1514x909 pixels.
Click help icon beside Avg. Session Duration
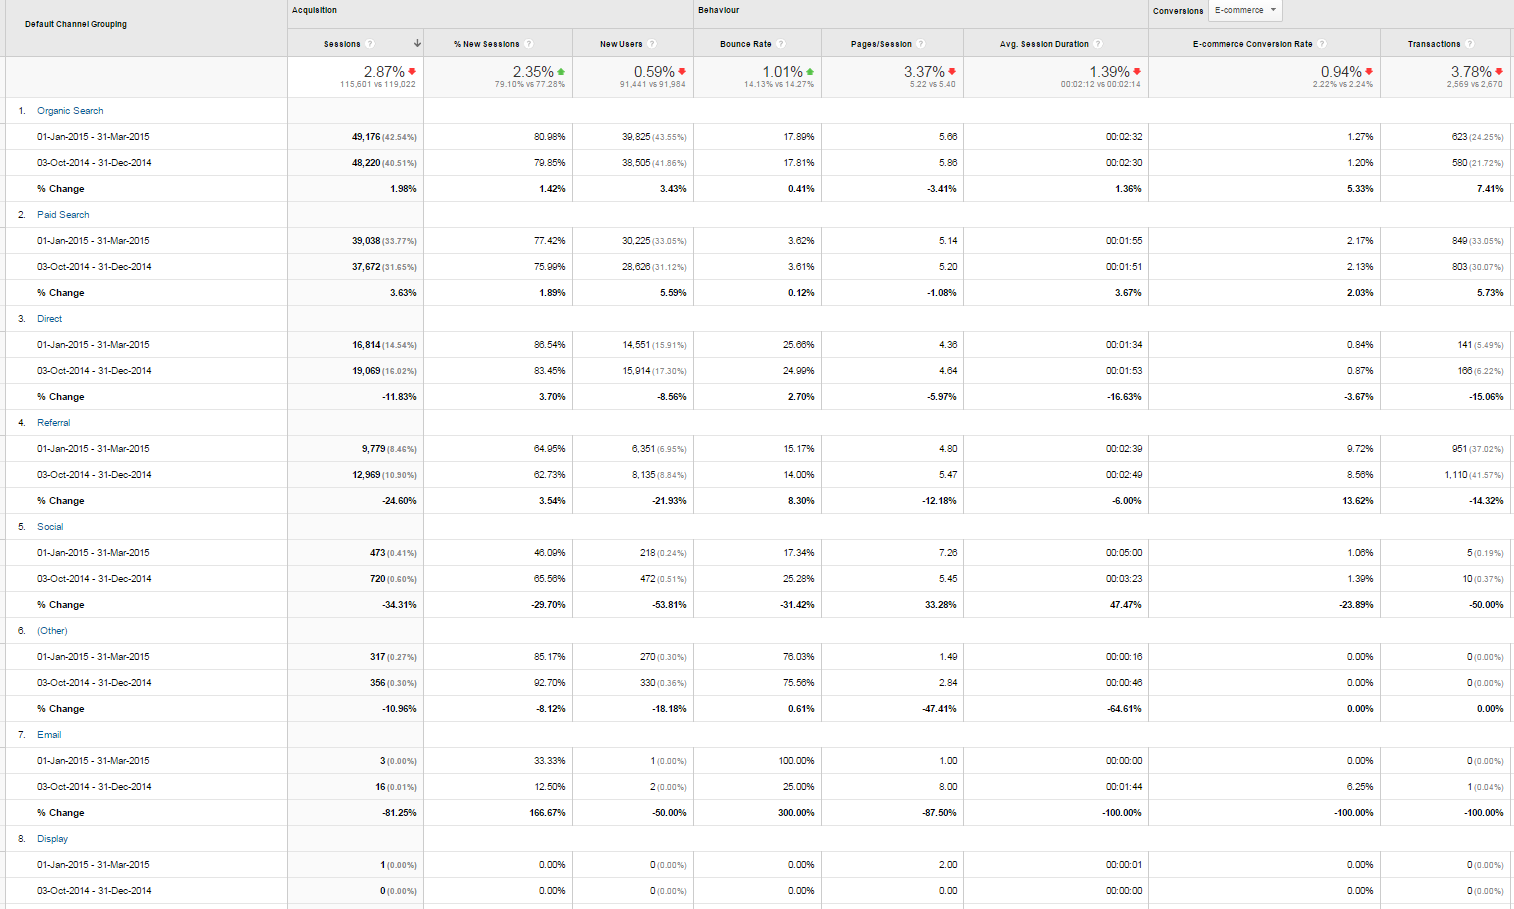click(x=1098, y=44)
